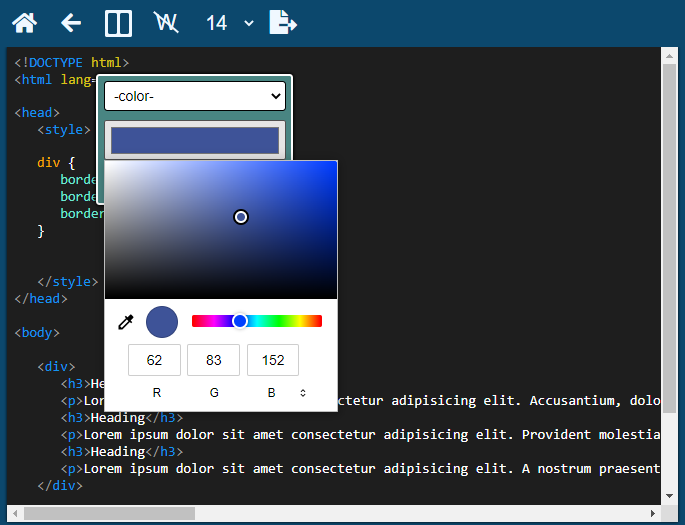
Task: Click the paragraph line ending 'A nostrum praesent'
Action: [x=360, y=469]
